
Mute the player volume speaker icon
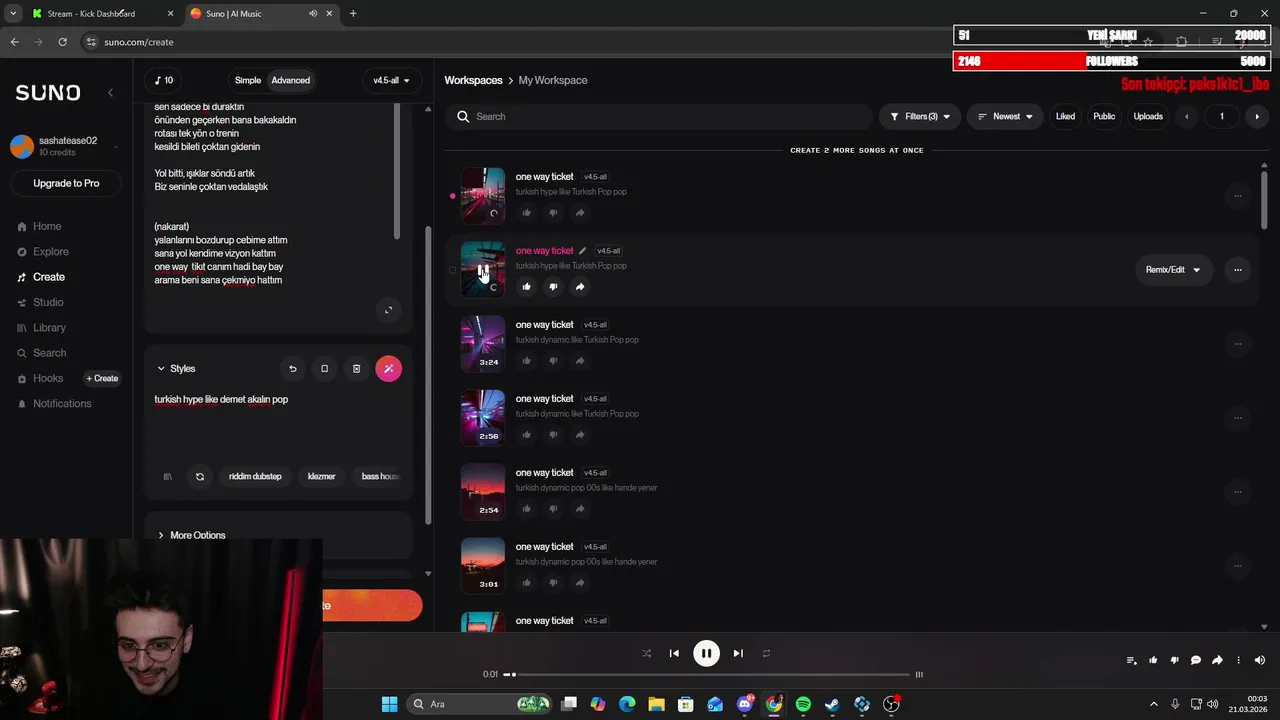click(x=1260, y=660)
